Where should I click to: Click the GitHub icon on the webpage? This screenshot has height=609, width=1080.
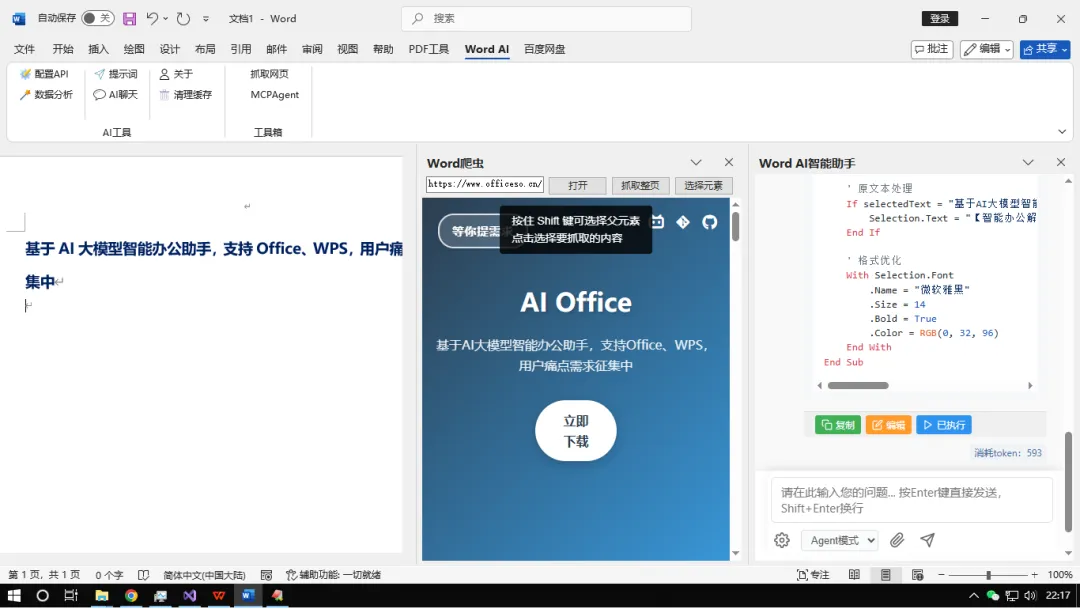[709, 222]
